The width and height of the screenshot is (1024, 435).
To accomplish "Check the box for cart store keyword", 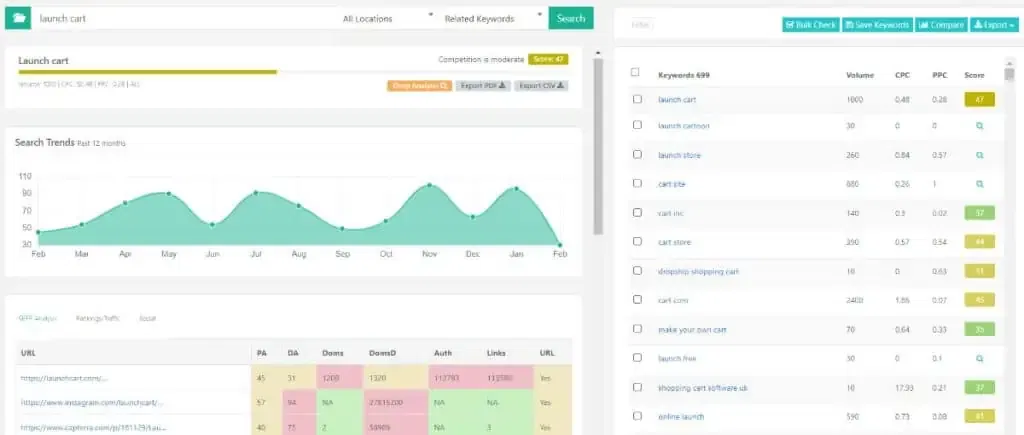I will tap(637, 242).
